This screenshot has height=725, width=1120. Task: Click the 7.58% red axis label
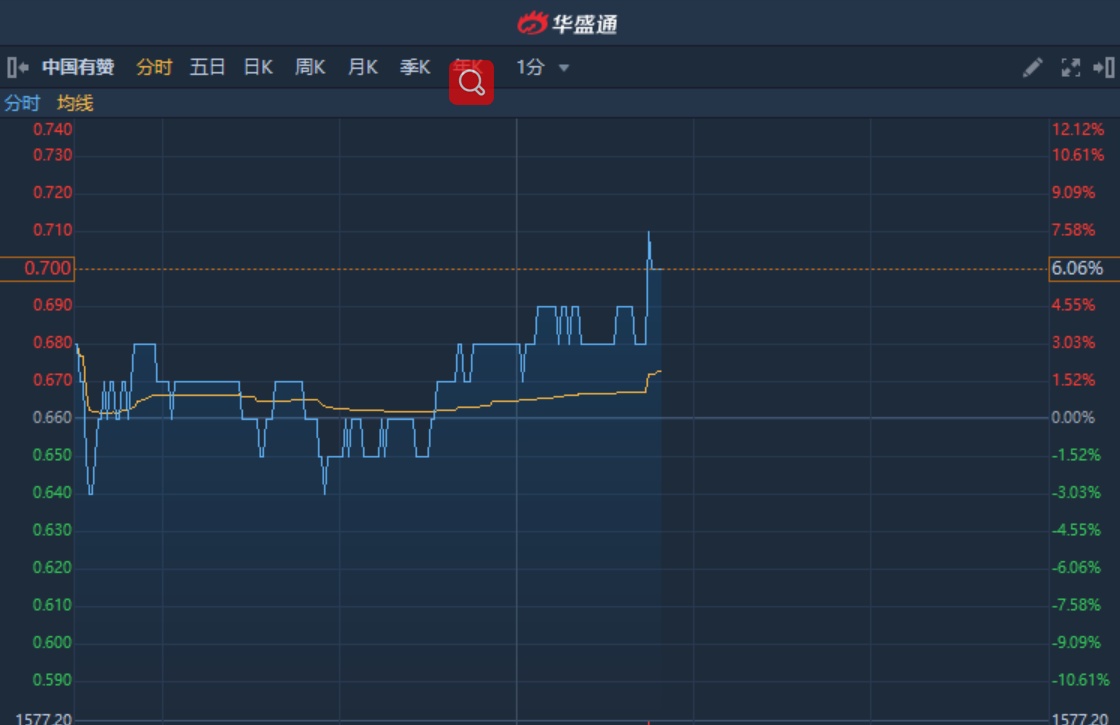coord(1073,230)
